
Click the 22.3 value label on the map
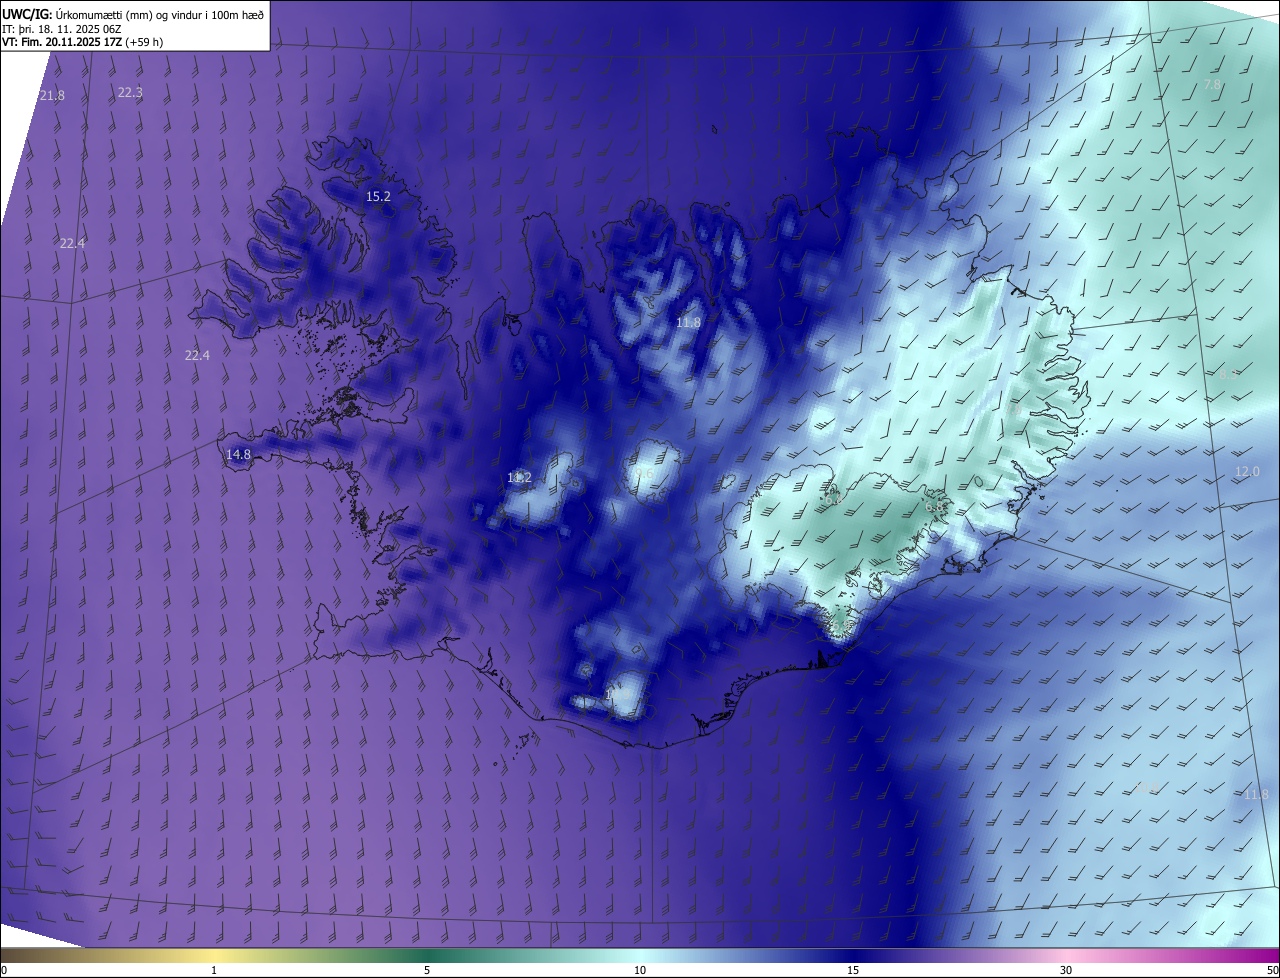coord(130,92)
